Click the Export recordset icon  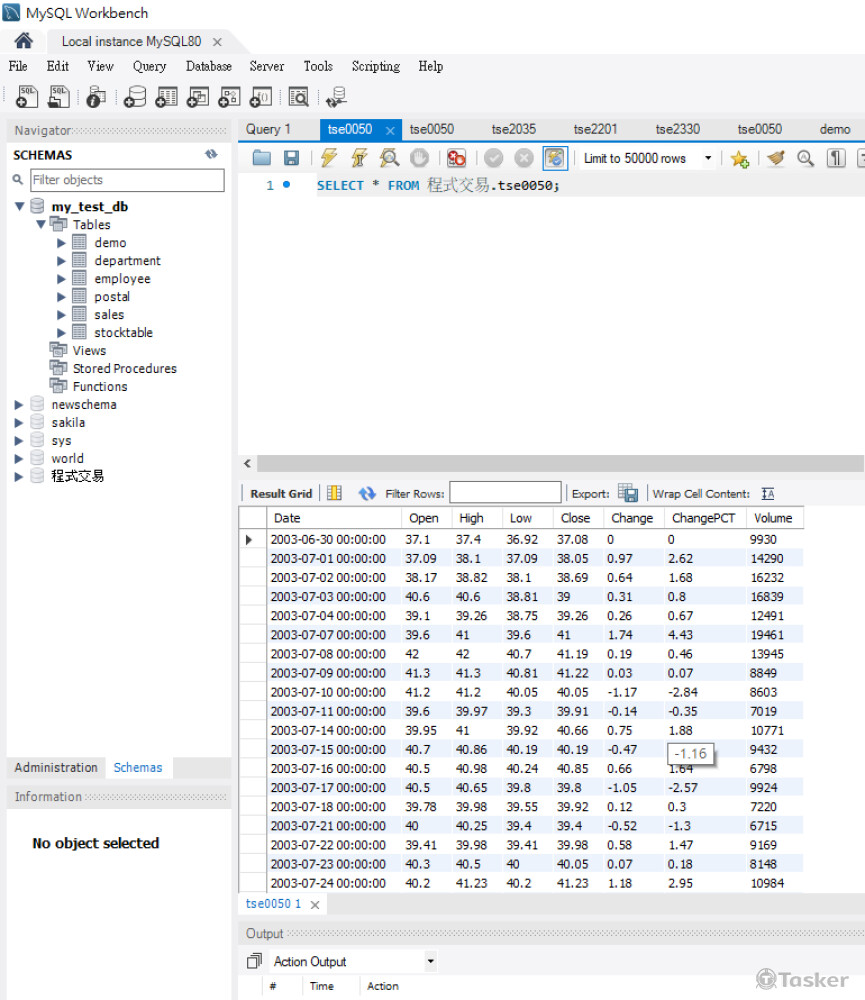coord(627,493)
